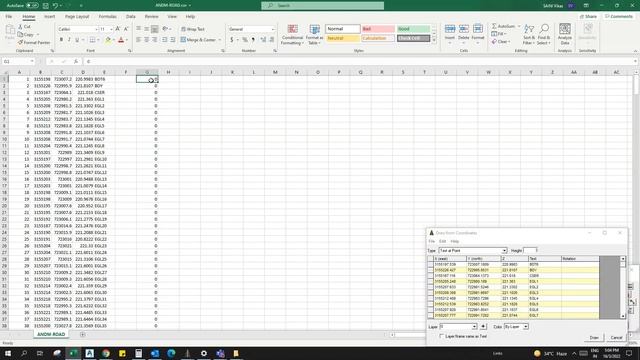Click the Percent Style icon
Image resolution: width=640 pixels, height=360 pixels.
245,40
